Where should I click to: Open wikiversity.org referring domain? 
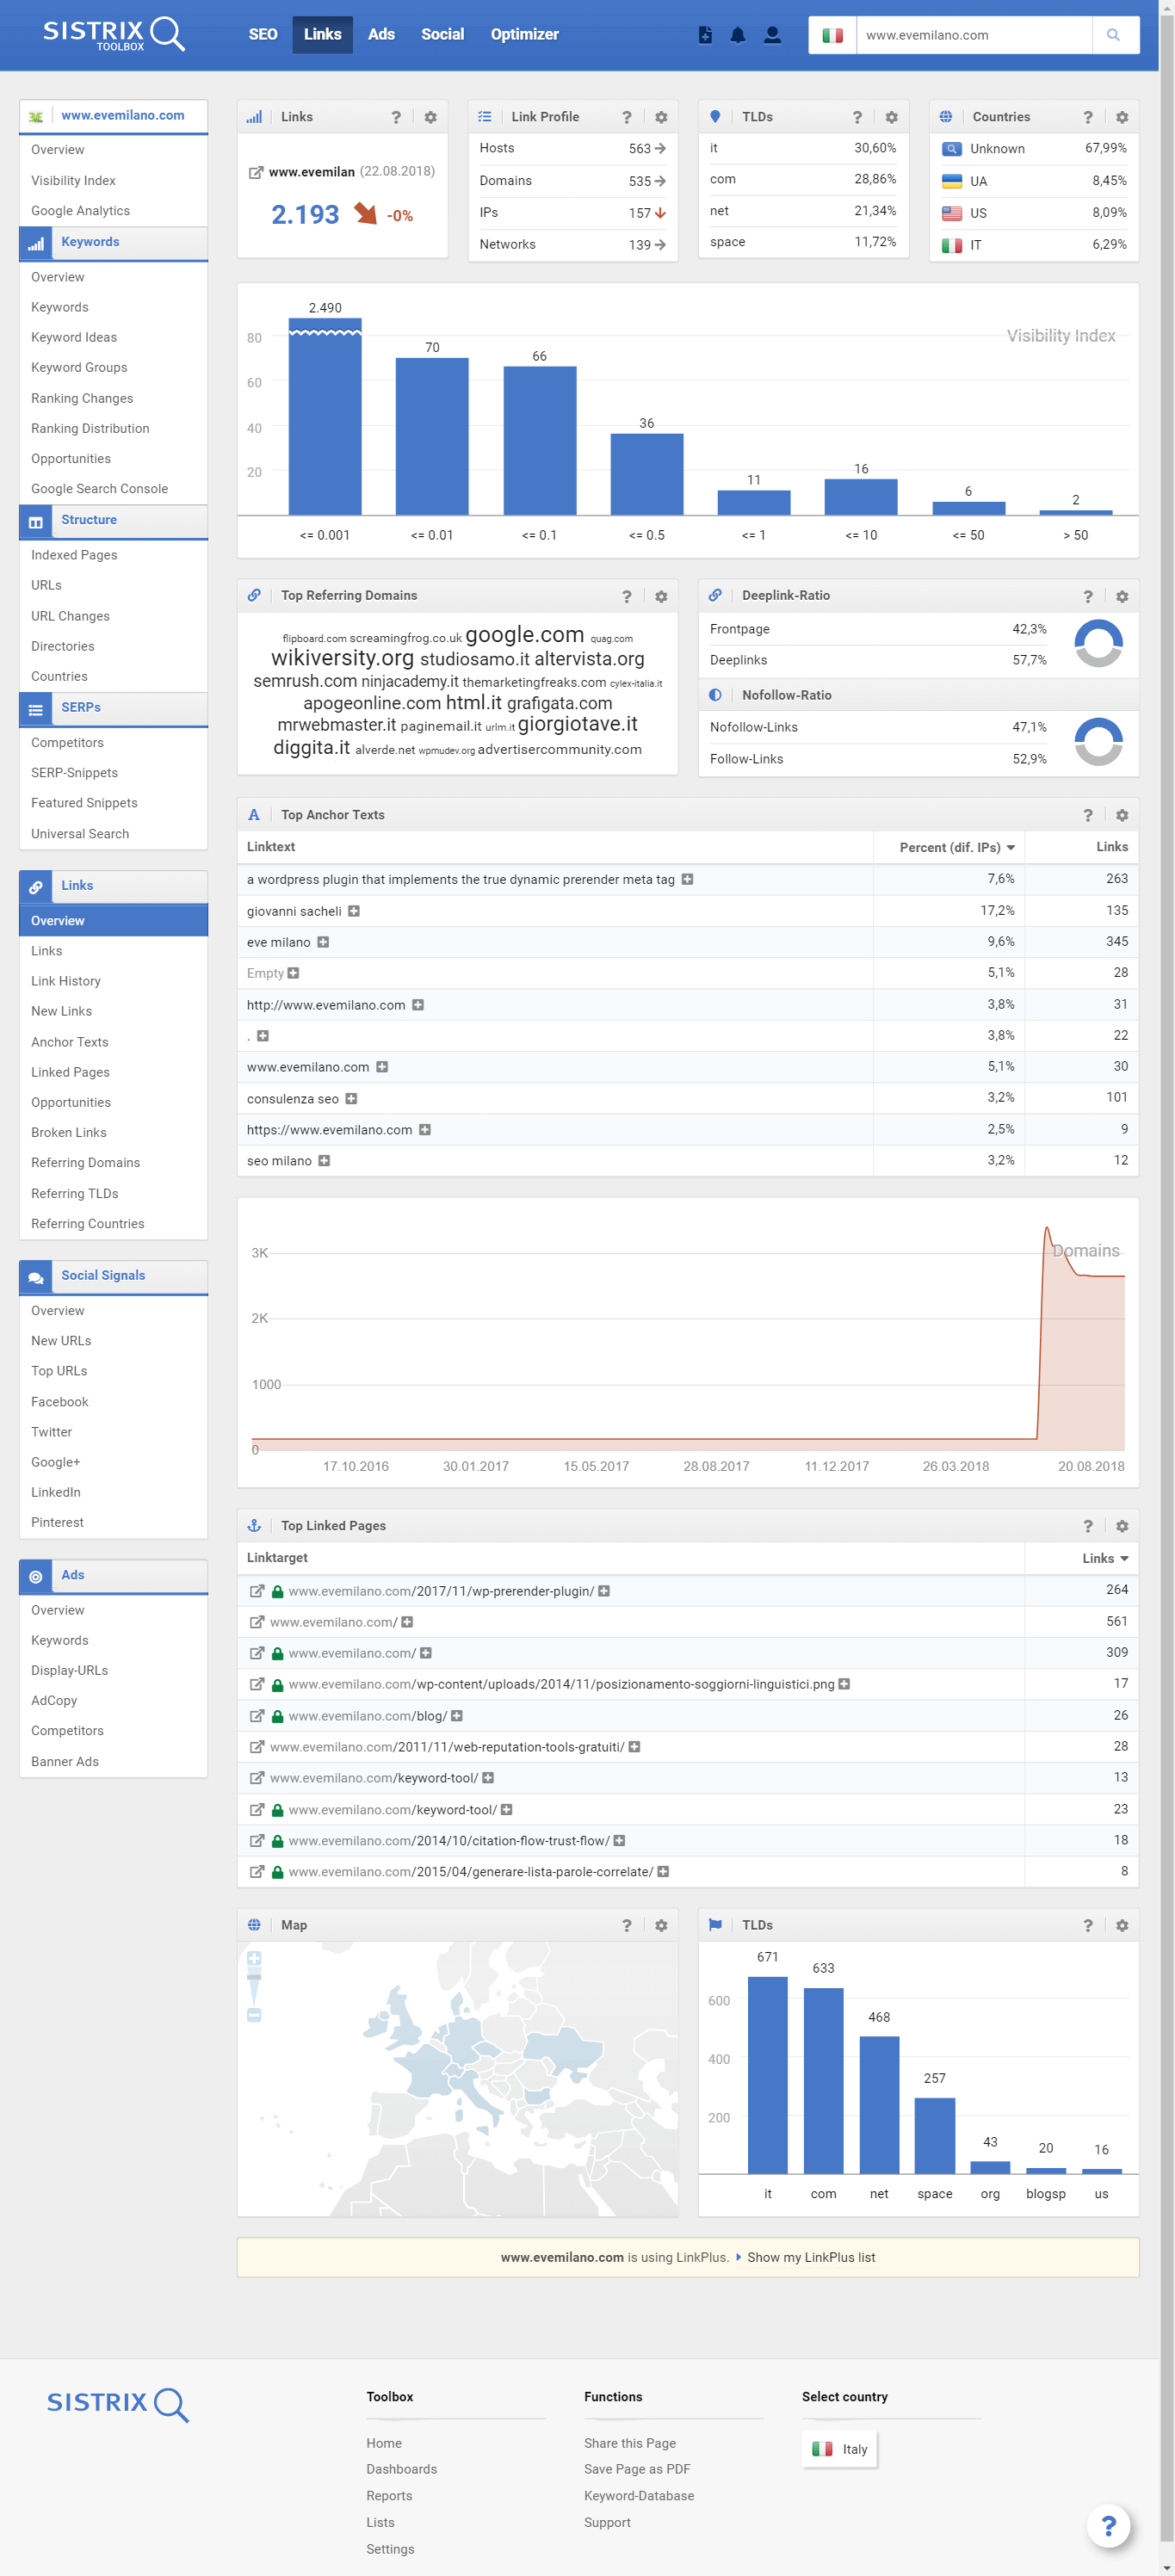click(x=342, y=658)
